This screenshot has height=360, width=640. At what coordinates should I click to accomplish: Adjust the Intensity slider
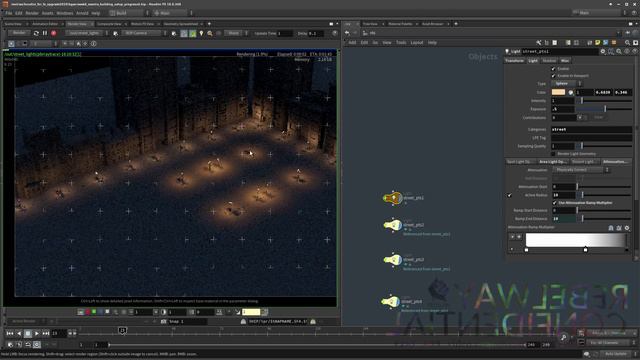coord(604,100)
